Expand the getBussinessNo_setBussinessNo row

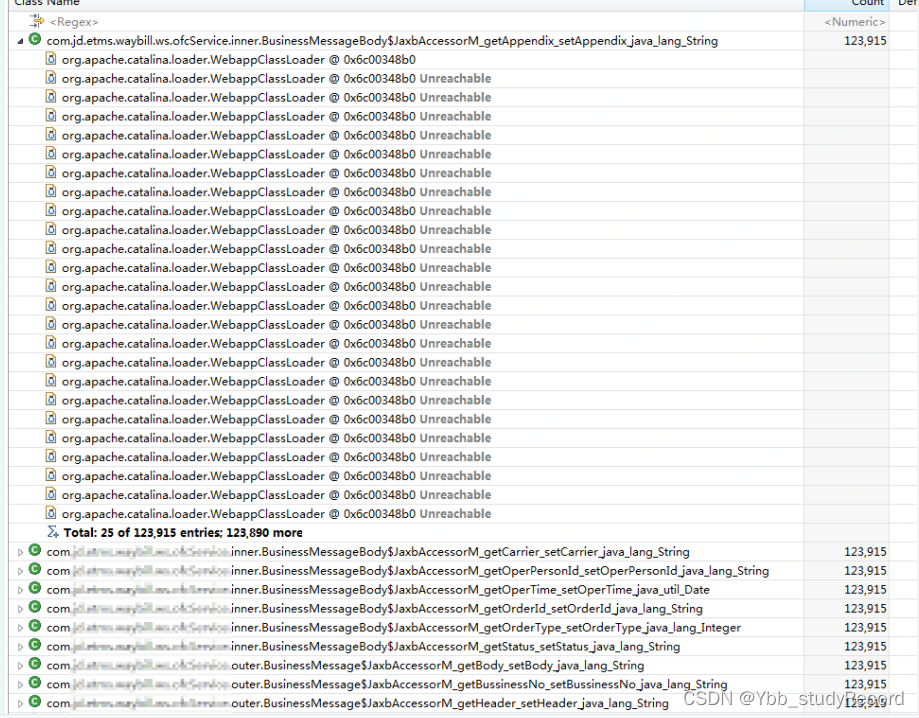click(21, 685)
